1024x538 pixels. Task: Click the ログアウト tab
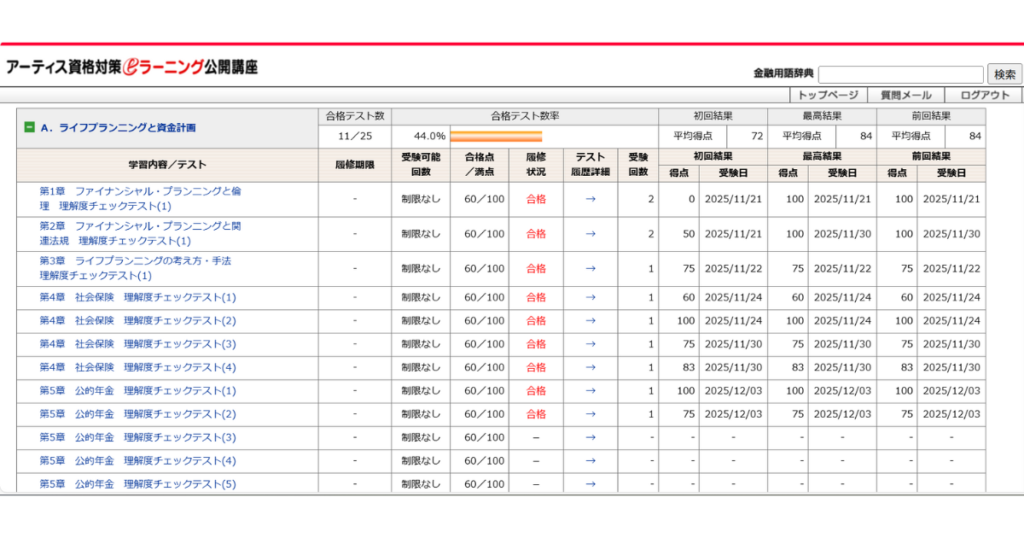(x=984, y=96)
